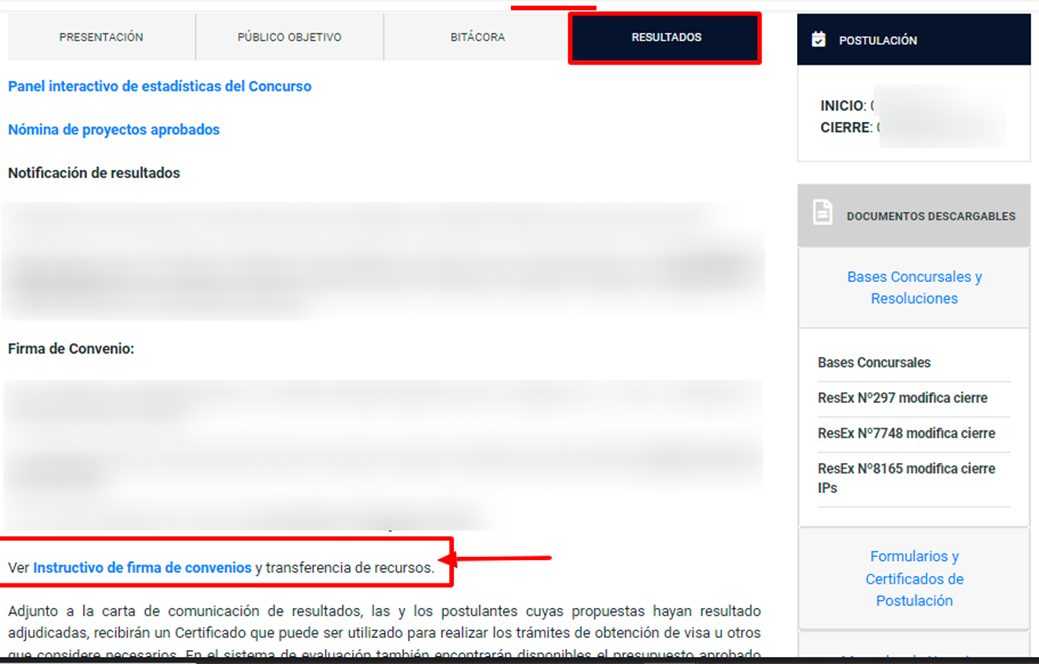The height and width of the screenshot is (664, 1039).
Task: Click the Documentos Descargables file icon
Action: pyautogui.click(x=822, y=213)
